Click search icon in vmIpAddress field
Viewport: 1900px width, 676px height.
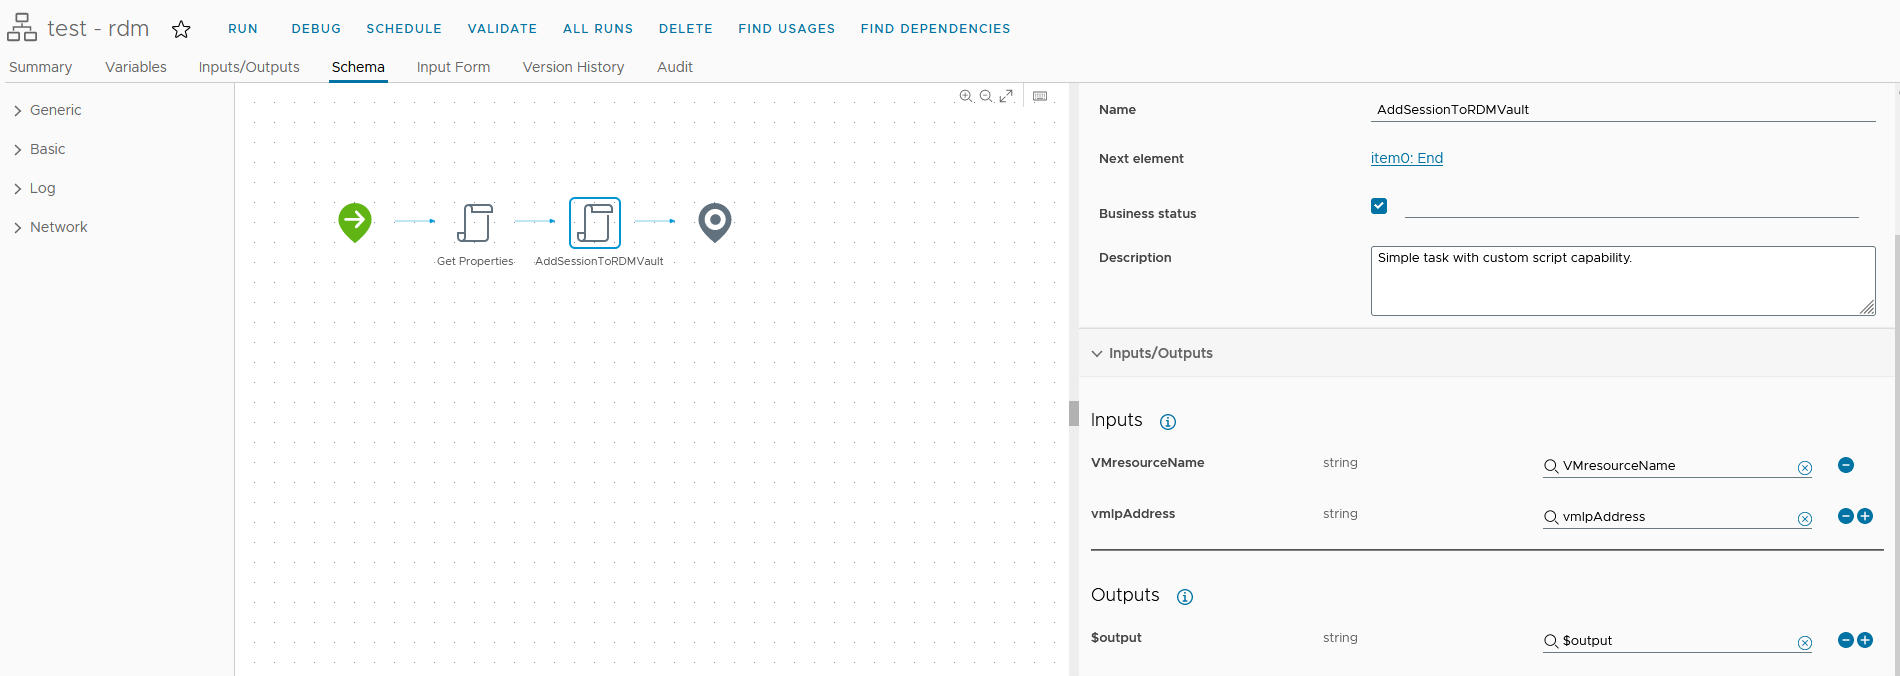[x=1551, y=517]
